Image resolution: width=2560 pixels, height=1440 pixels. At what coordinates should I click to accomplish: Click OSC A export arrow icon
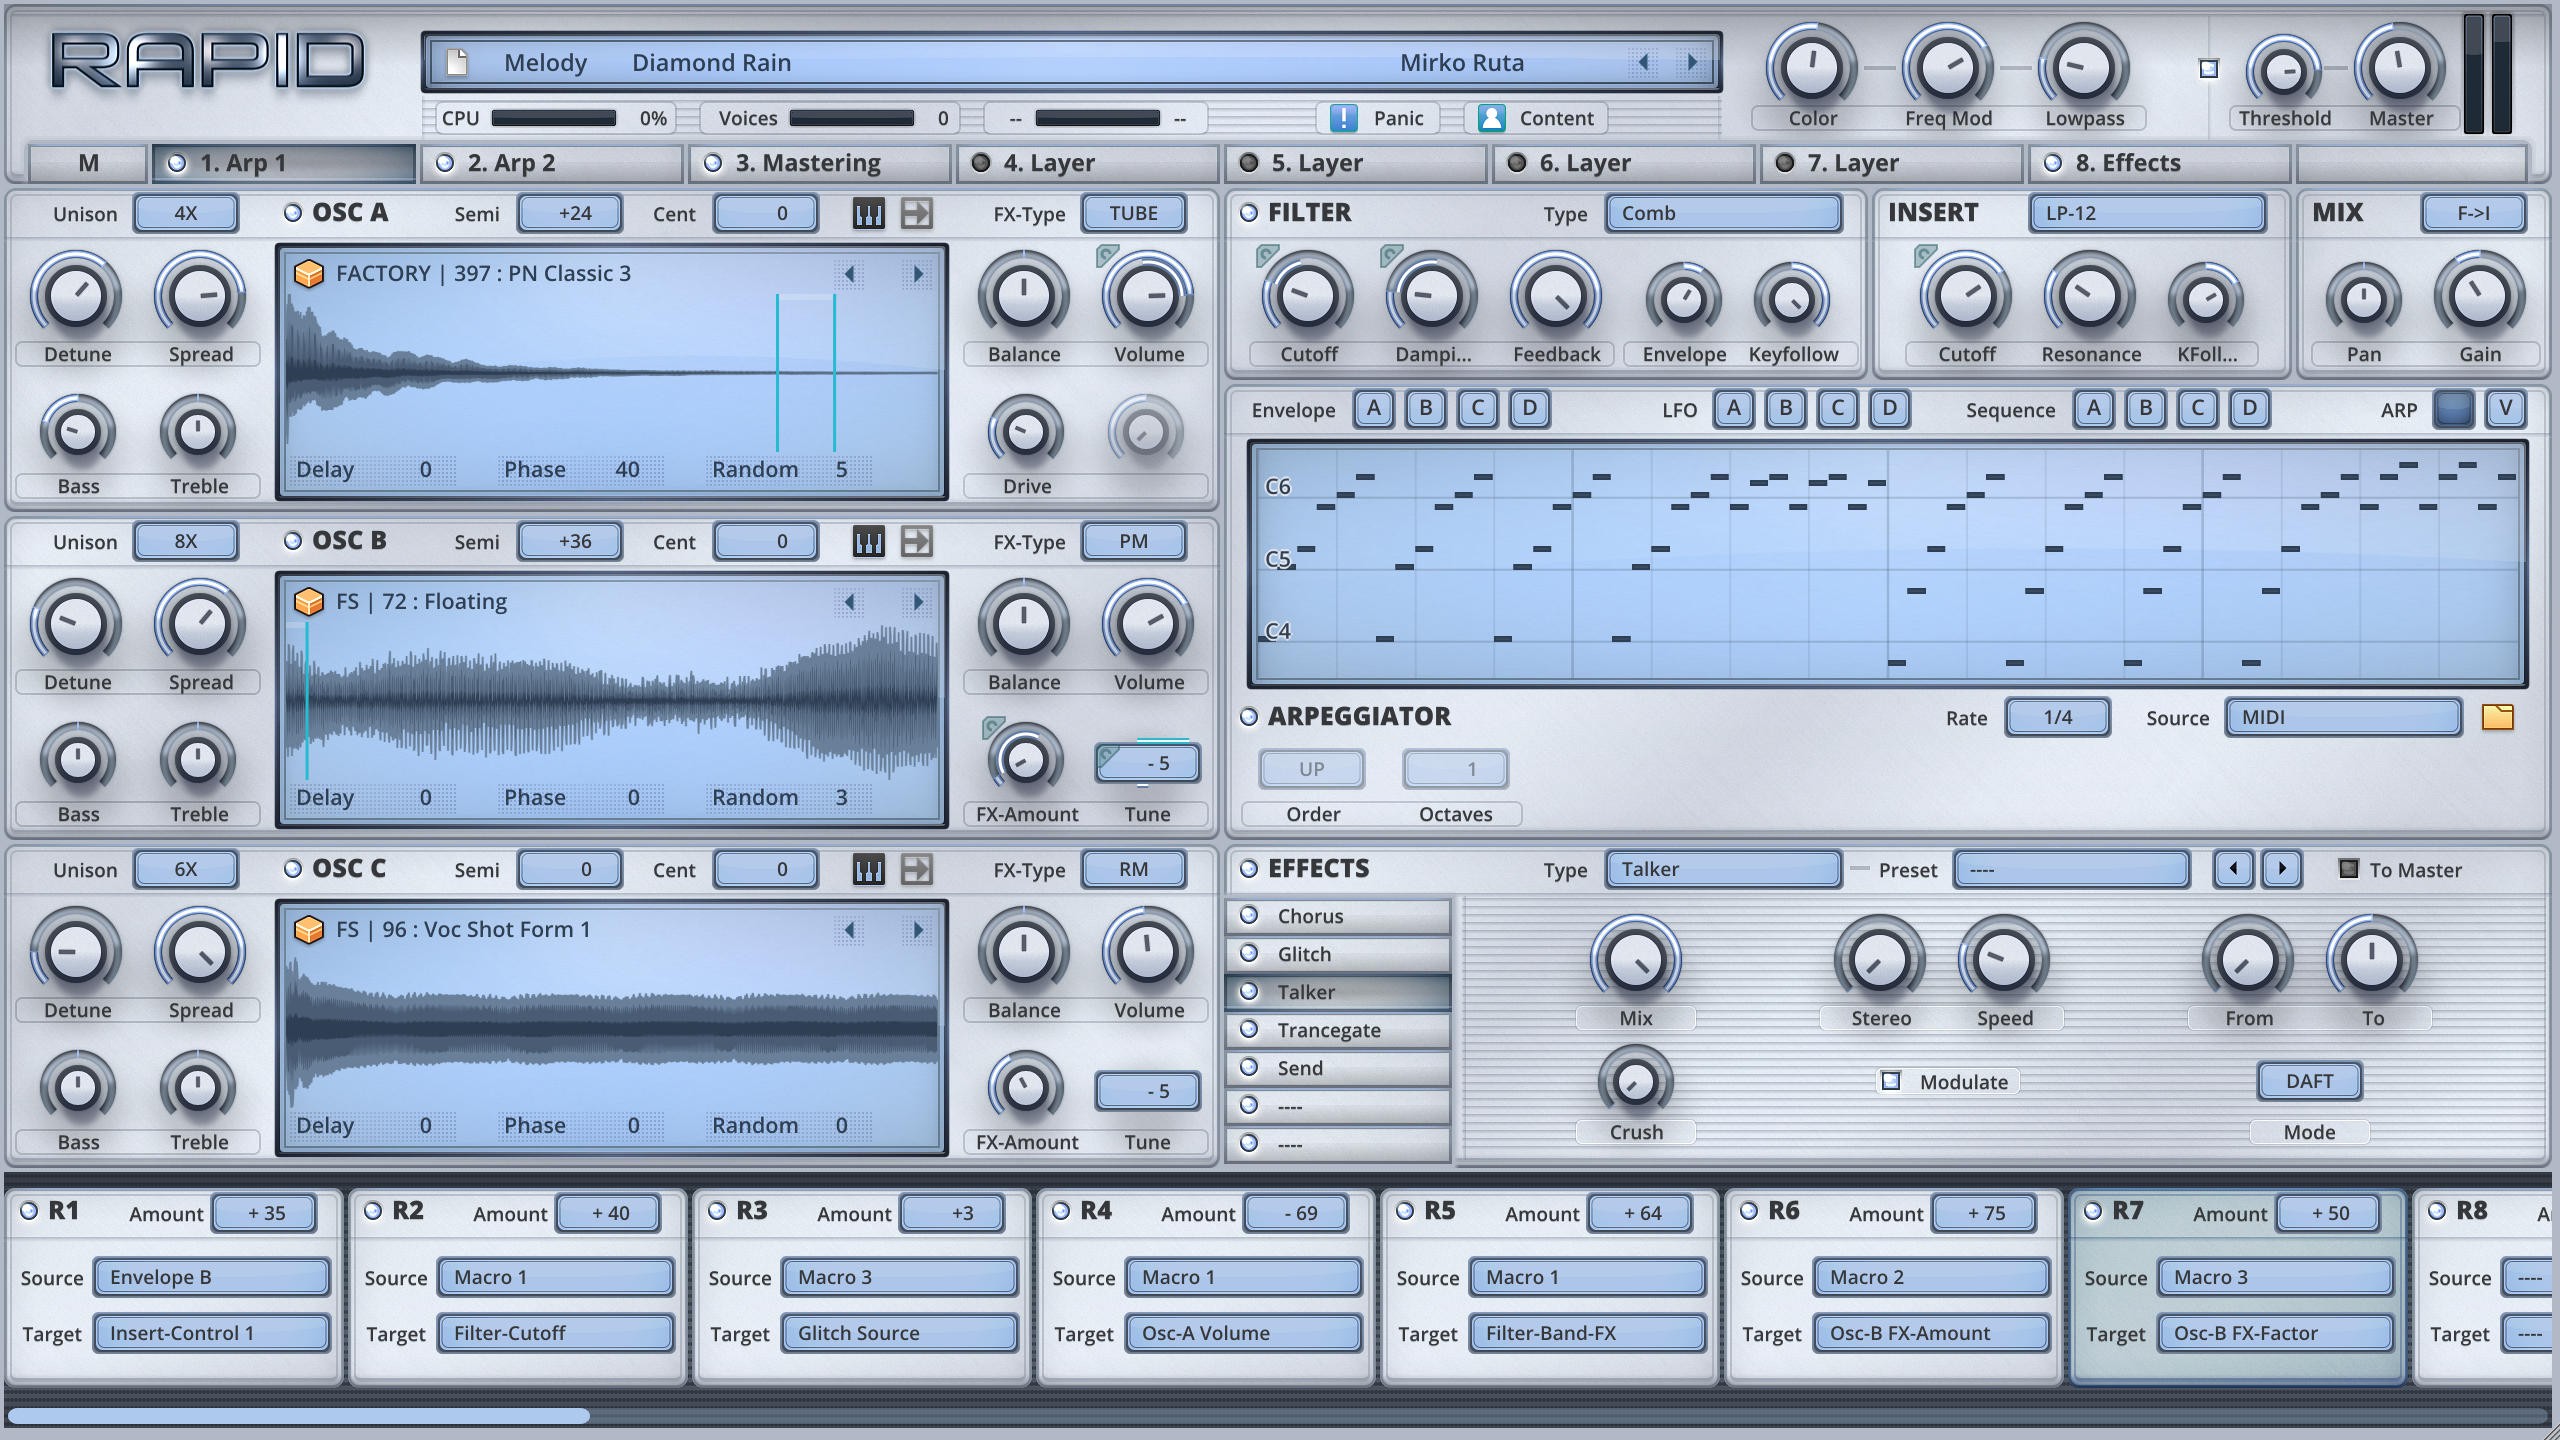tap(916, 213)
